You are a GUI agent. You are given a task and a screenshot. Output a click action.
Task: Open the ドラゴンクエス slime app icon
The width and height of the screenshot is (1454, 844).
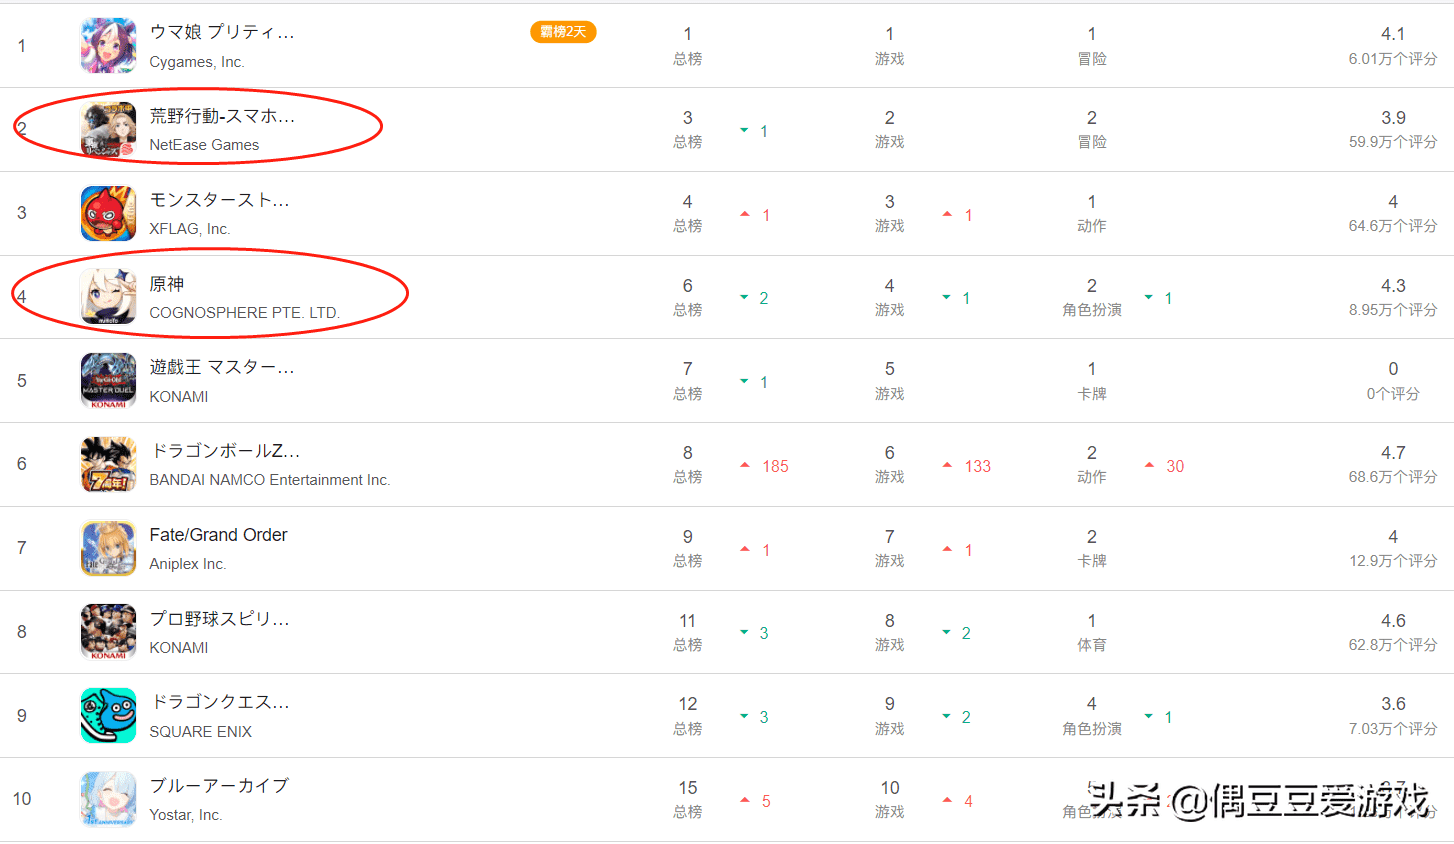click(x=108, y=715)
